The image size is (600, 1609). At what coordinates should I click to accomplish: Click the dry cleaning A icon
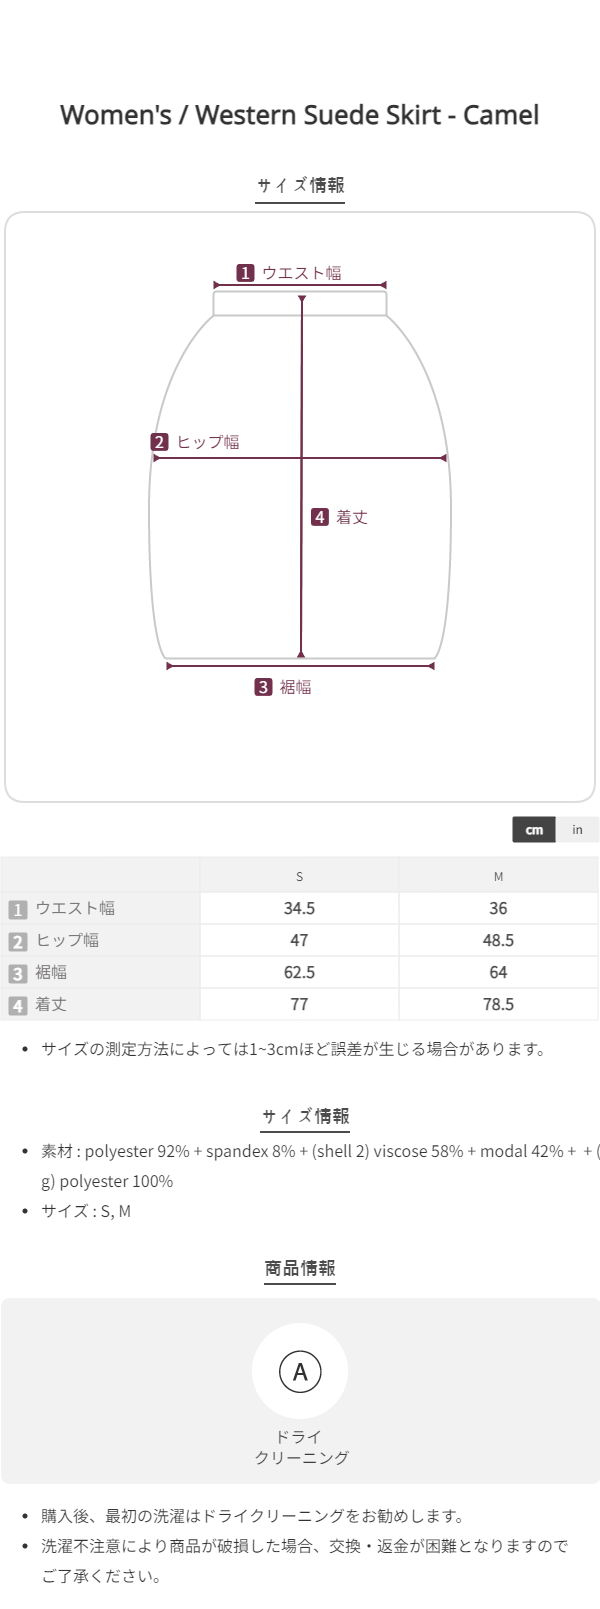(x=300, y=1371)
